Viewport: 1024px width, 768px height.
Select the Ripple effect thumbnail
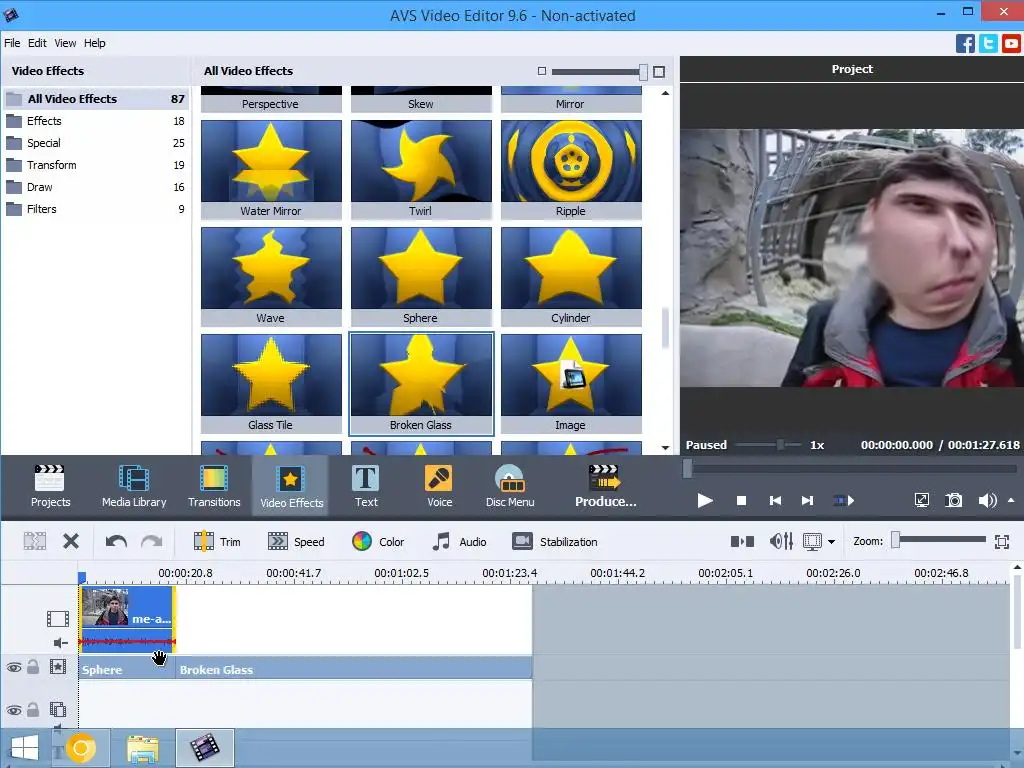point(571,169)
